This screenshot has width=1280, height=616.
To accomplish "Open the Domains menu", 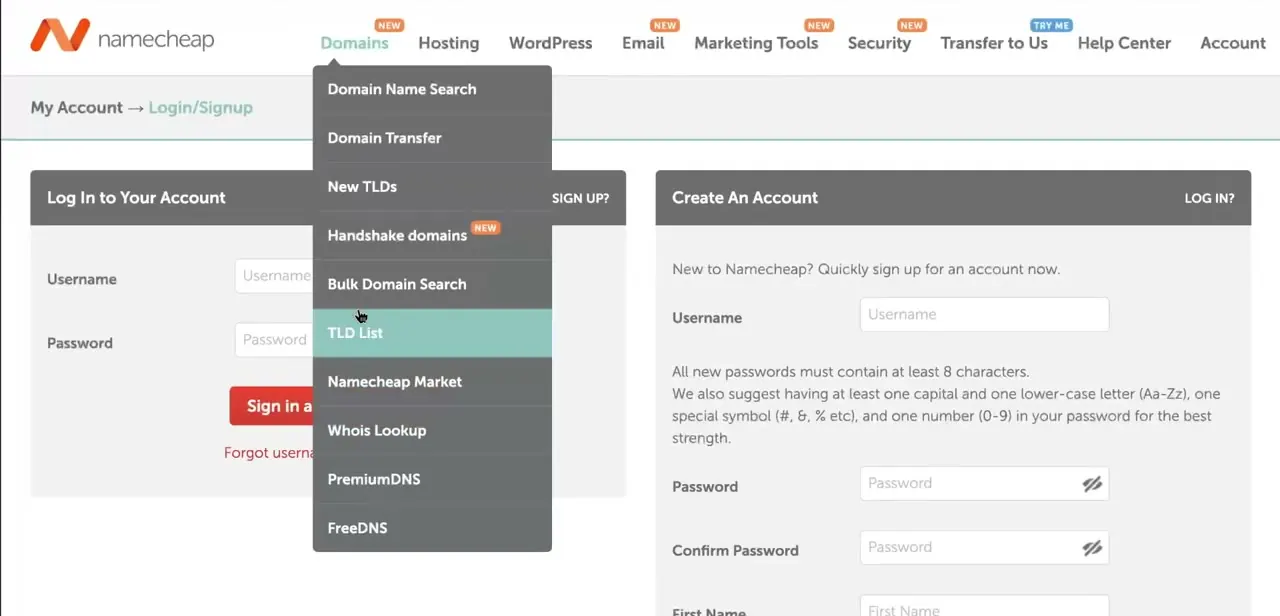I will [x=354, y=43].
